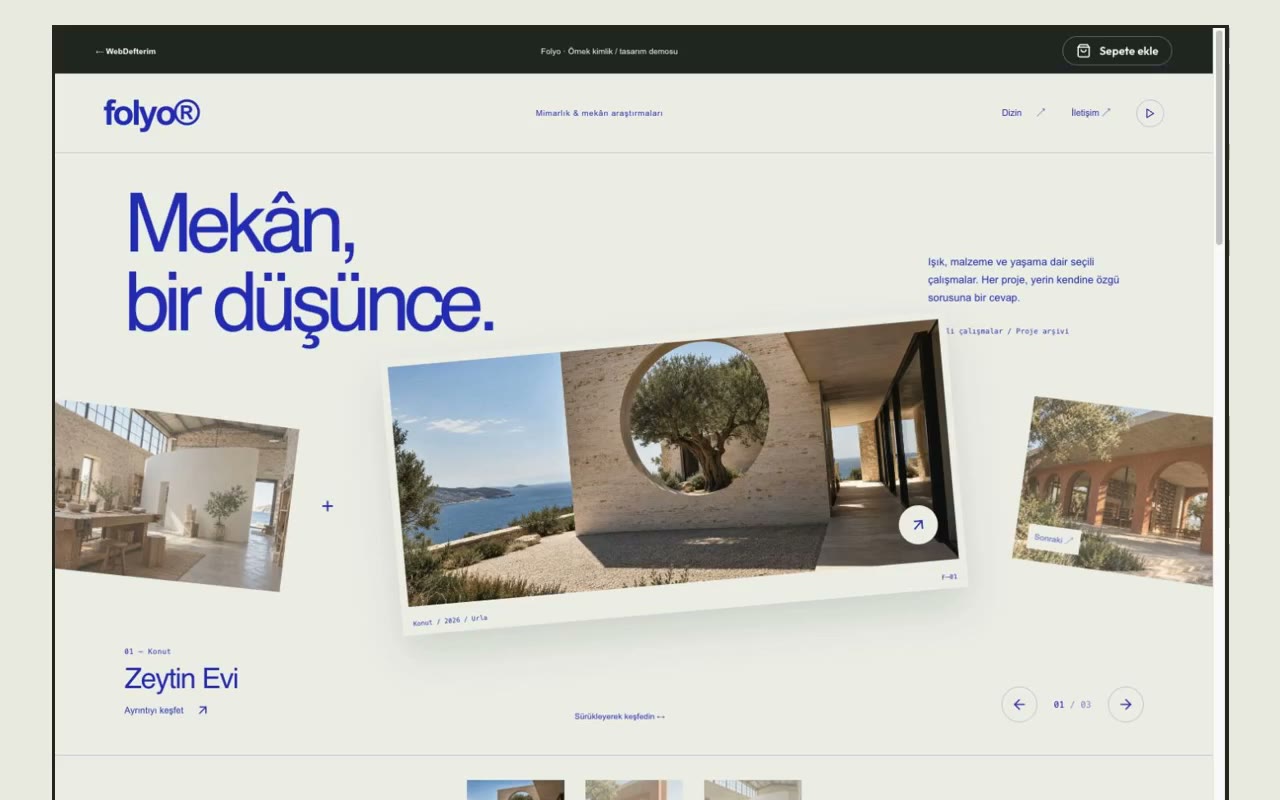Viewport: 1280px width, 800px height.
Task: Click the Sonraki label on the right photo
Action: tap(1054, 539)
